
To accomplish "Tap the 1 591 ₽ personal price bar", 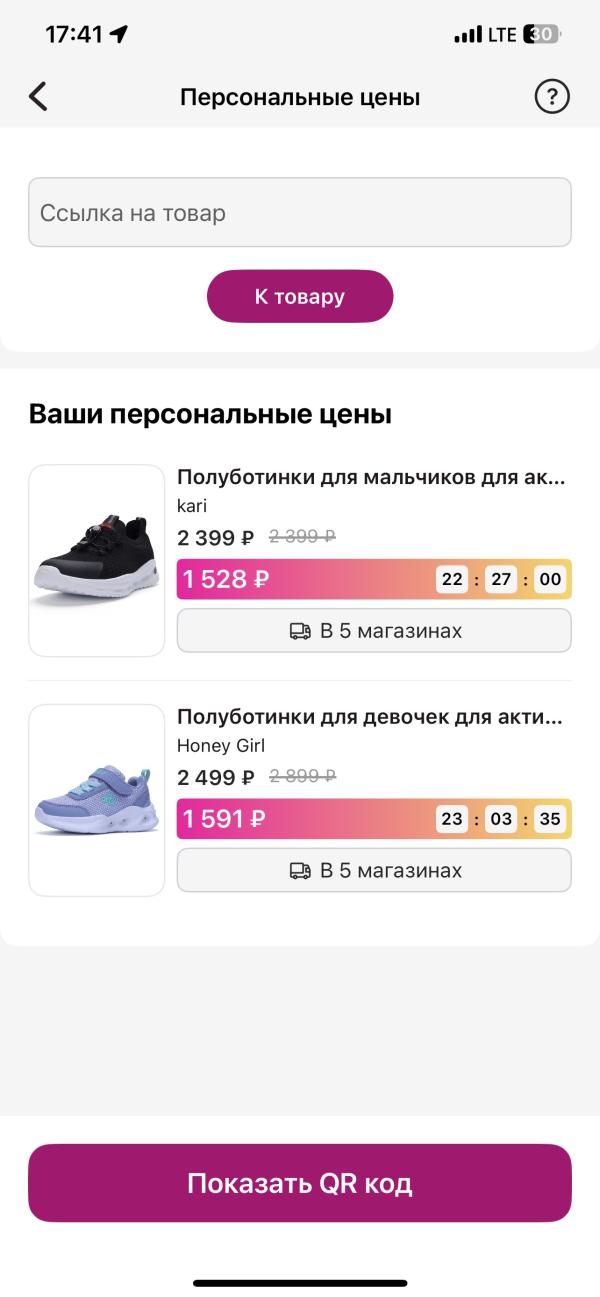I will coord(300,819).
